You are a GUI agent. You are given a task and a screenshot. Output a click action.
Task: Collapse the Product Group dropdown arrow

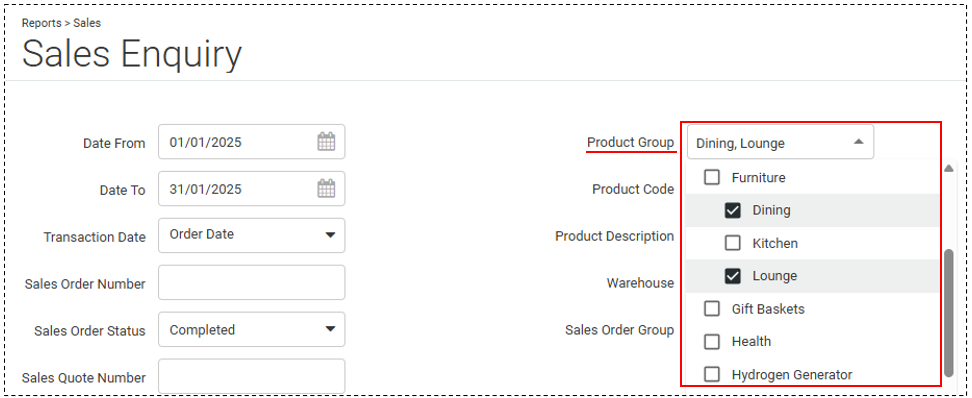pos(859,142)
